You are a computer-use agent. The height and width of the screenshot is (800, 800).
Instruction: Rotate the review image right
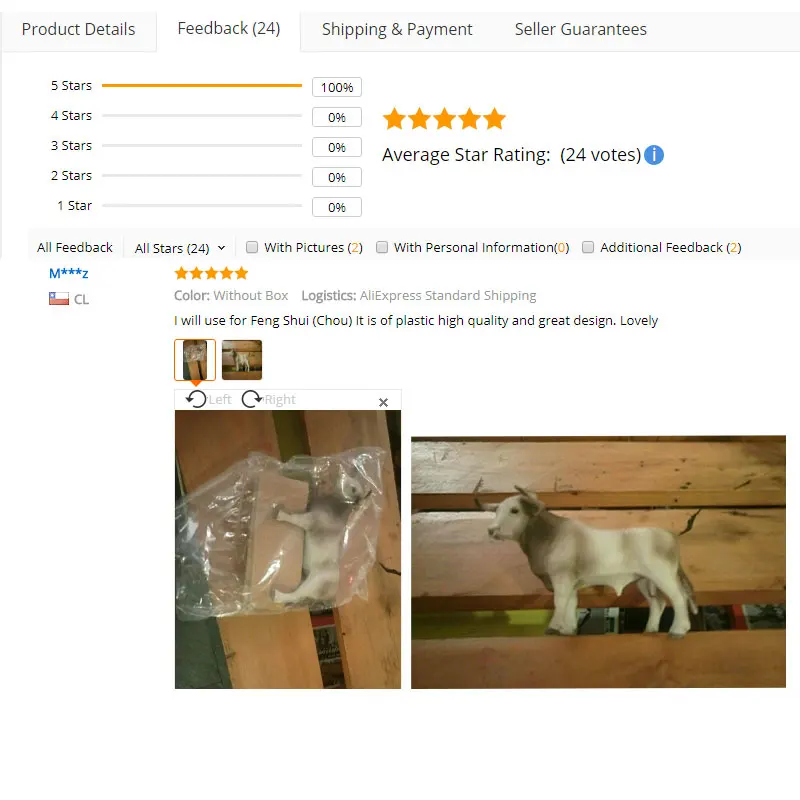269,399
